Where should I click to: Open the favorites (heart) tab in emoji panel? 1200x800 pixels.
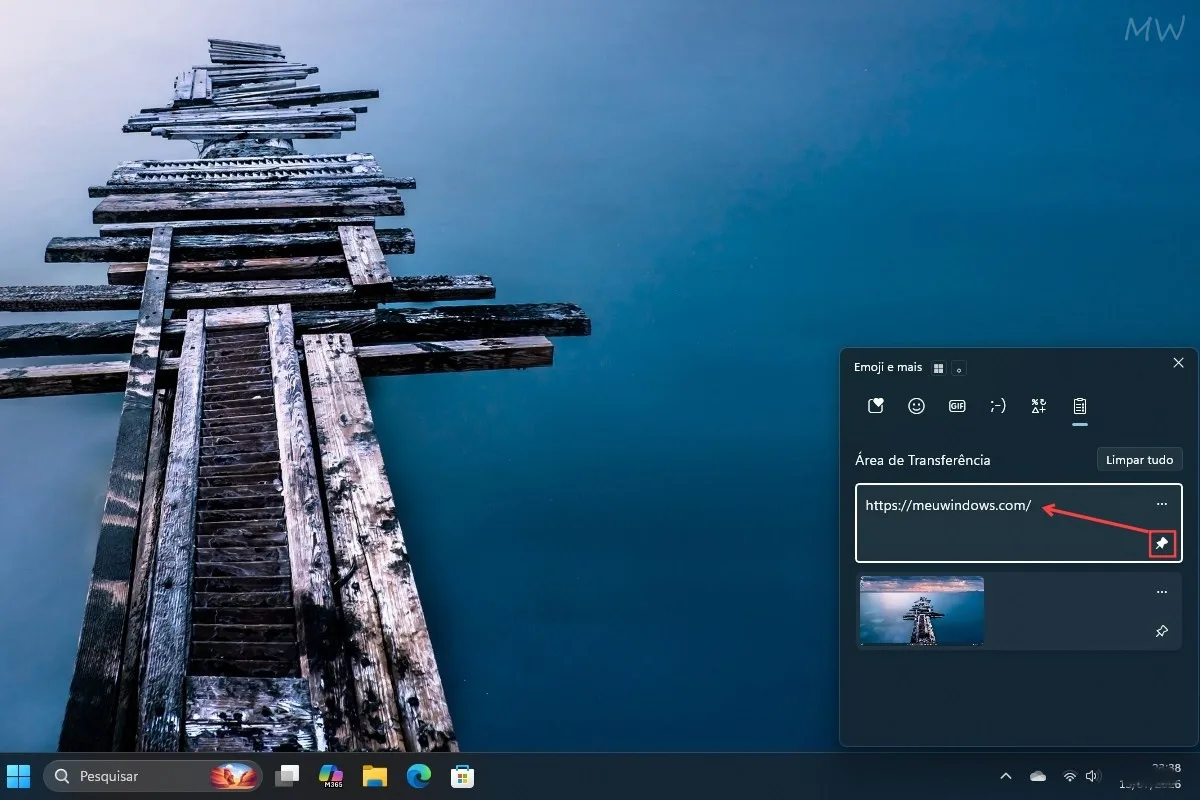(876, 406)
